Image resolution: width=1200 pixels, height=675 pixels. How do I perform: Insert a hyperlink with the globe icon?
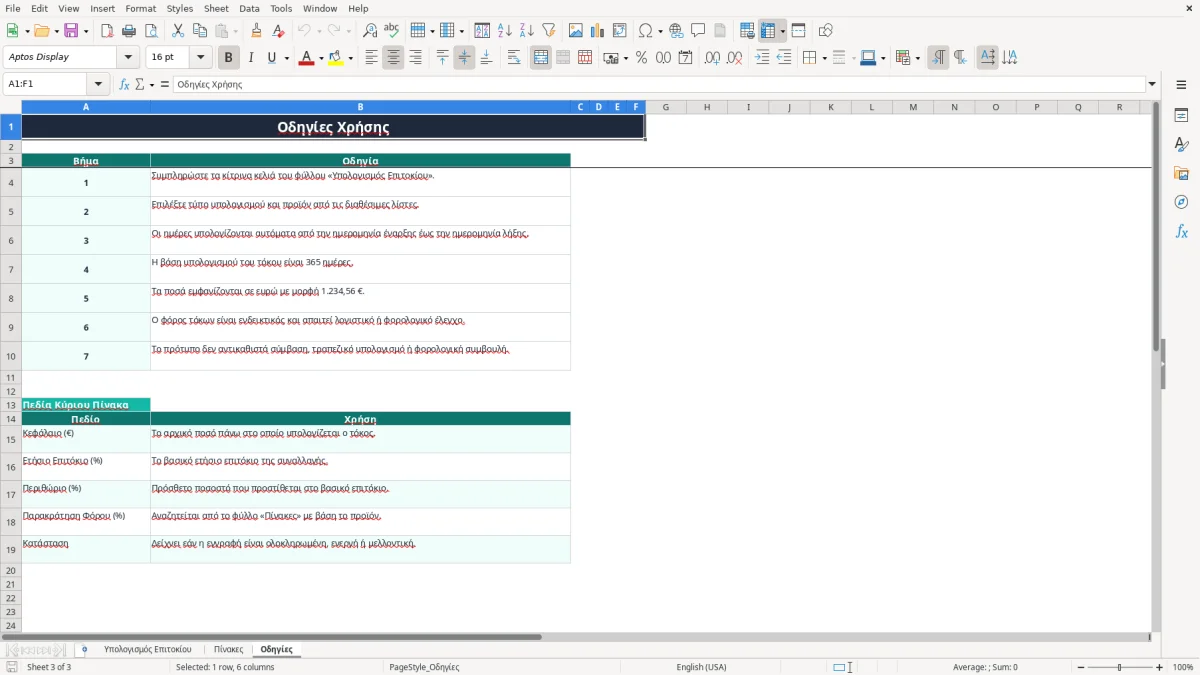coord(676,31)
